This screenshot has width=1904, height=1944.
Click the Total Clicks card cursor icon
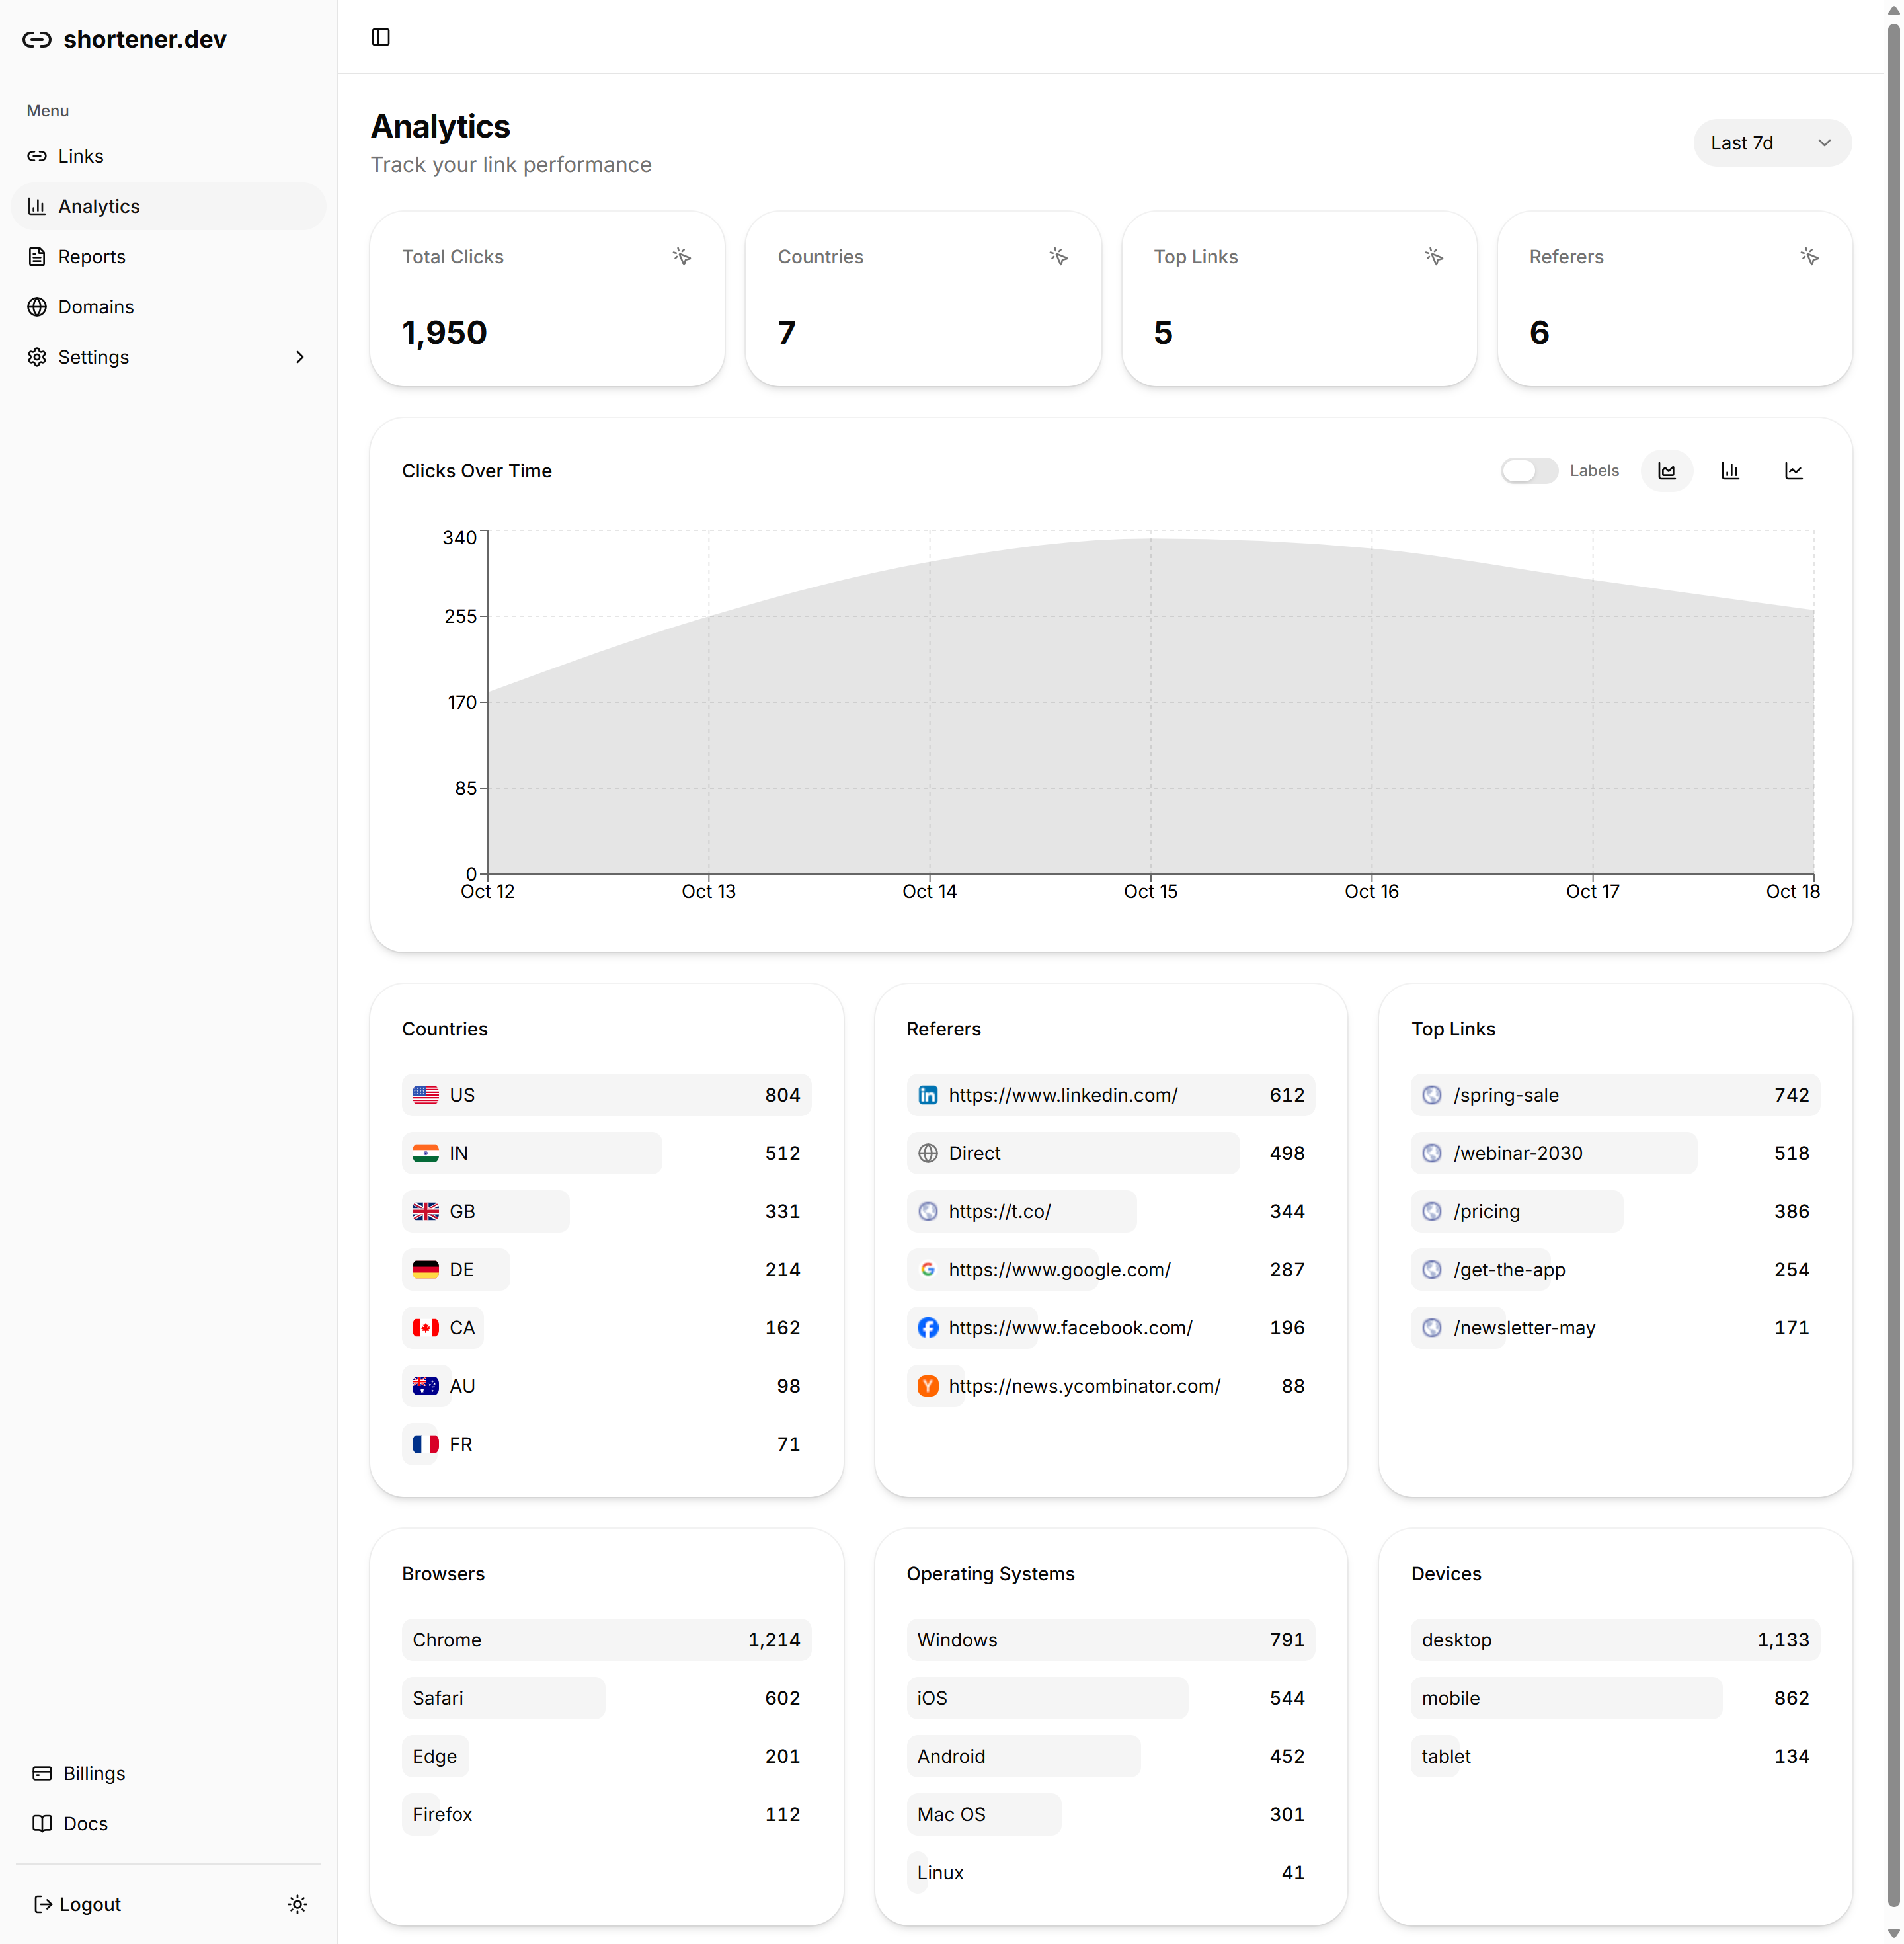click(682, 257)
